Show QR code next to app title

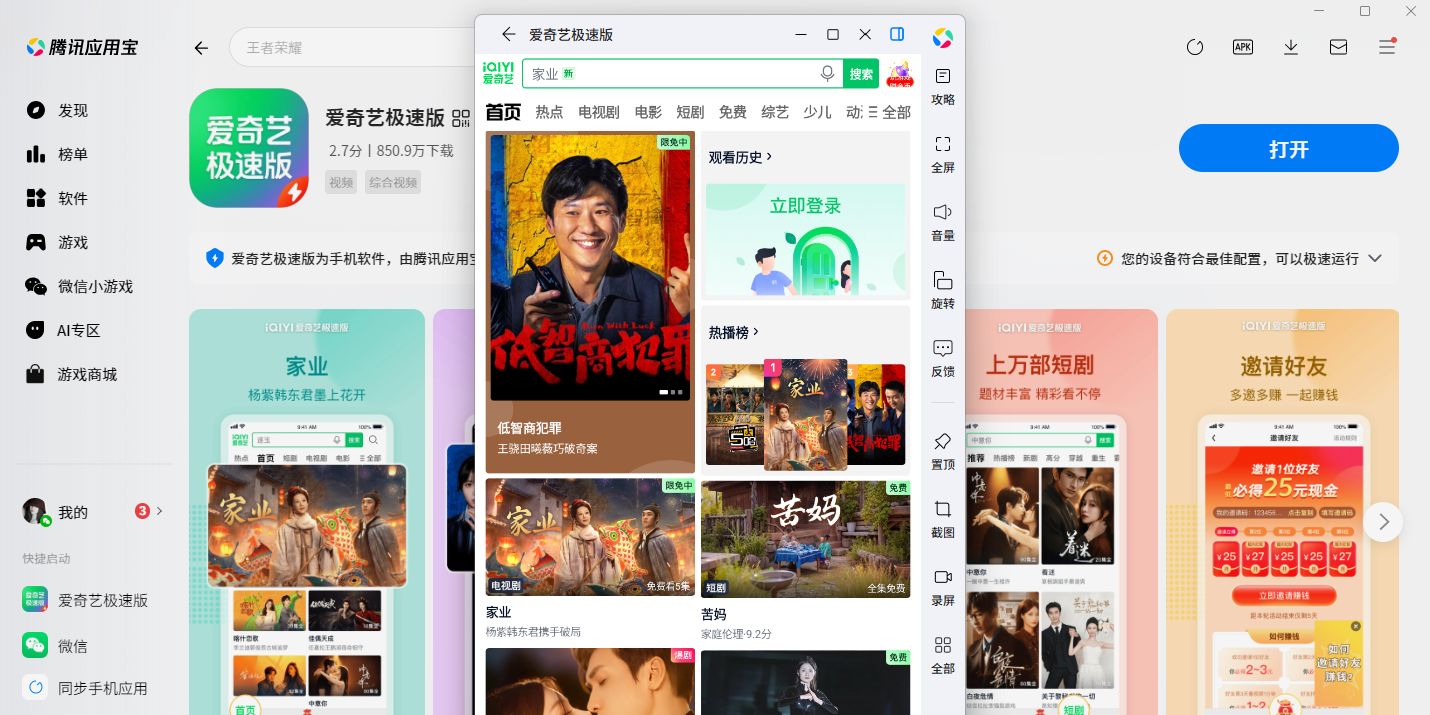(x=461, y=118)
